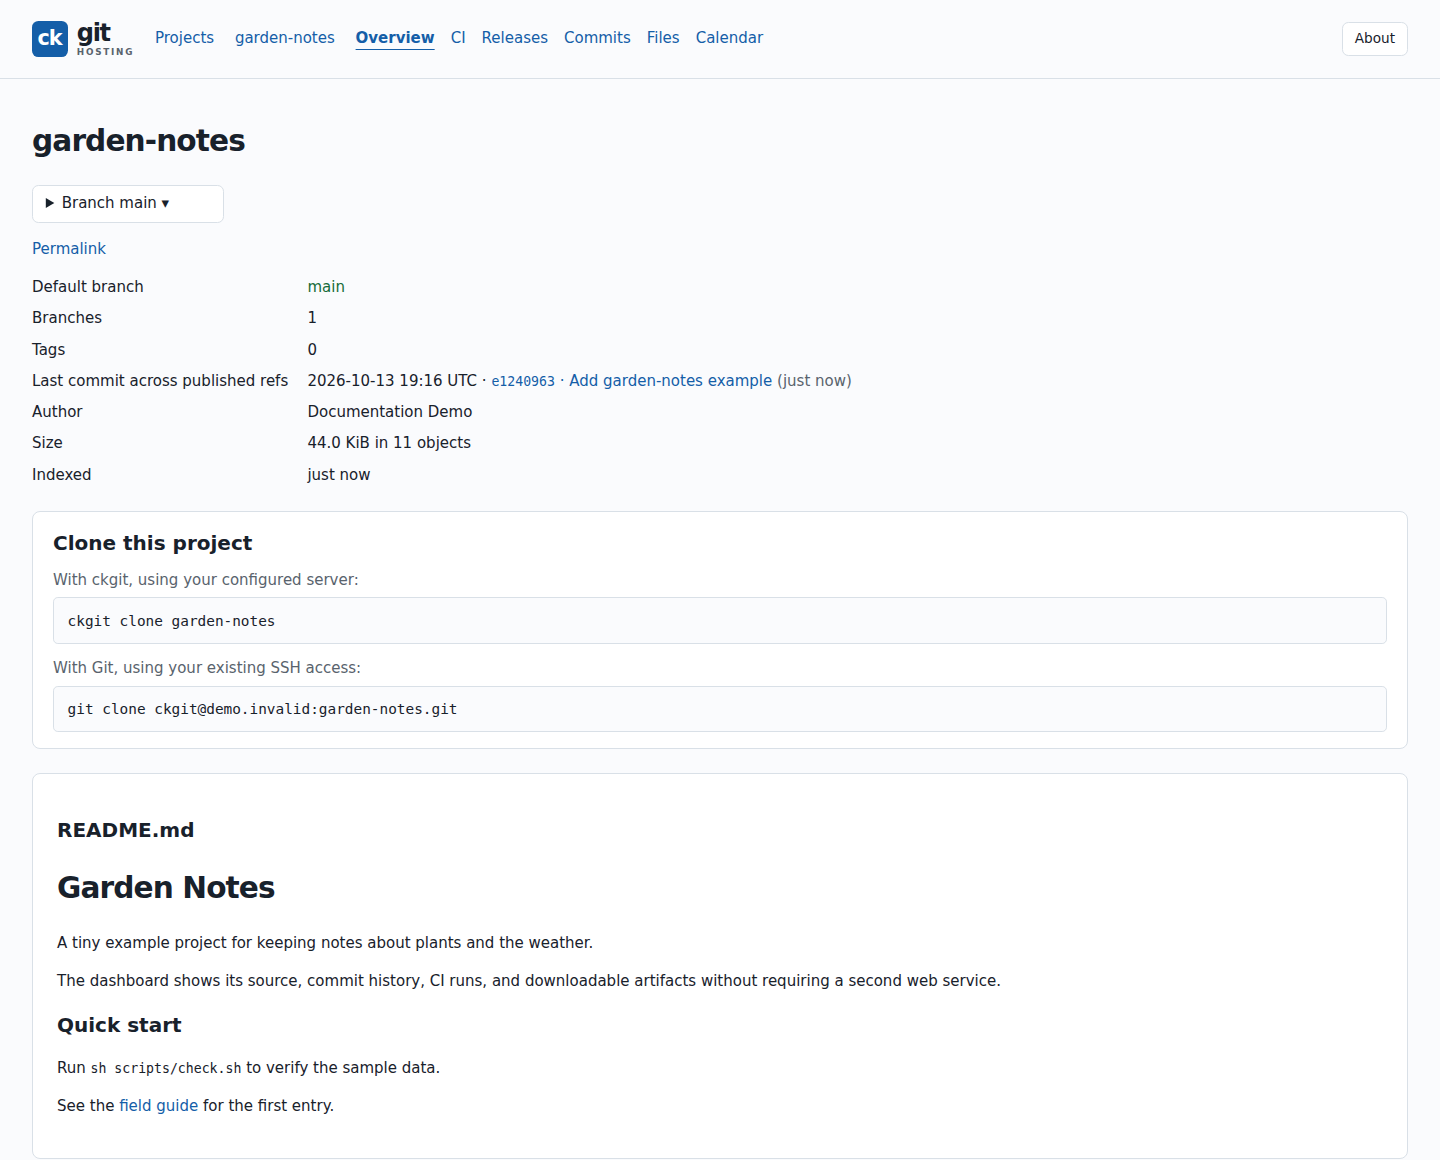This screenshot has width=1440, height=1160.
Task: Click the Garden Notes heading
Action: point(166,887)
